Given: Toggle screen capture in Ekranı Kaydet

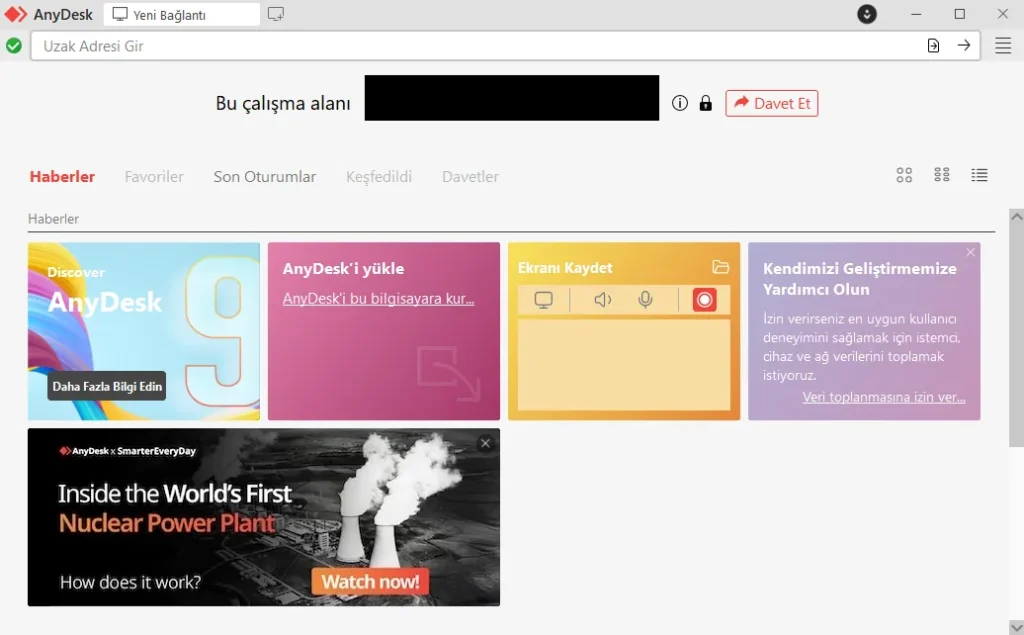Looking at the screenshot, I should coord(544,300).
